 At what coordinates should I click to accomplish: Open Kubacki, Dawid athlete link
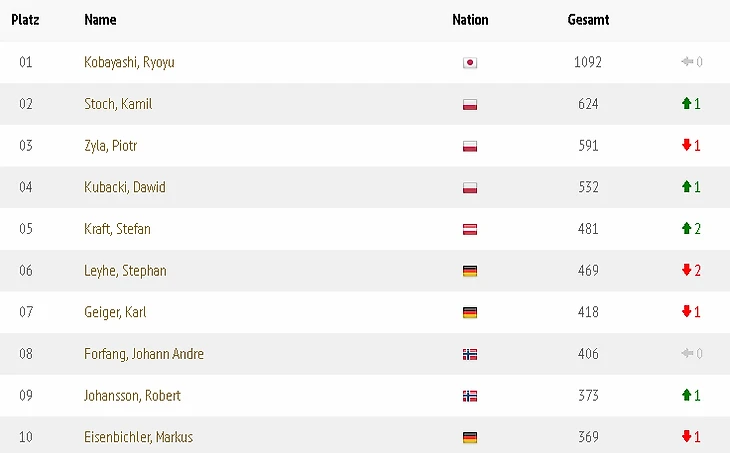pos(125,187)
